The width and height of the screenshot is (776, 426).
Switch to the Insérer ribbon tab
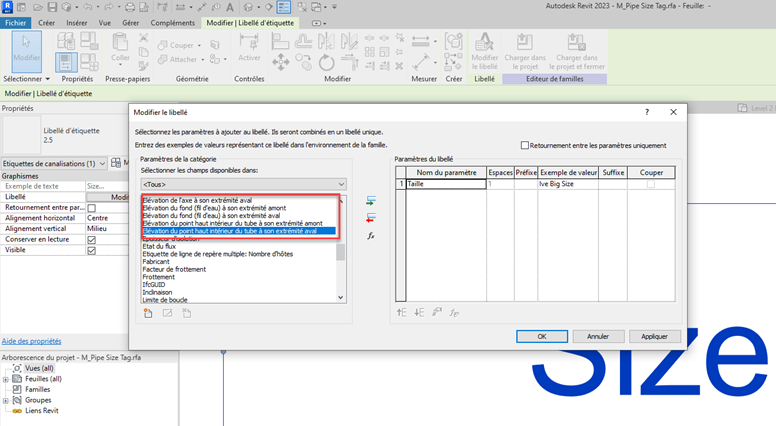tap(76, 22)
